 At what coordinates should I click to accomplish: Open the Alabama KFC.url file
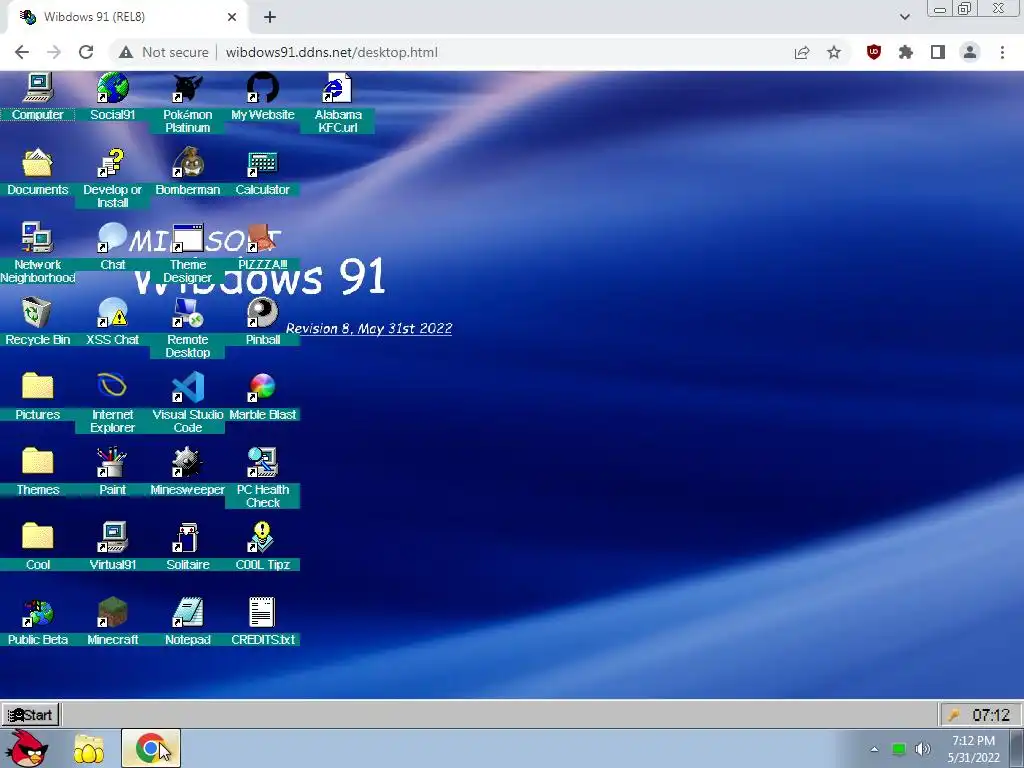point(338,103)
